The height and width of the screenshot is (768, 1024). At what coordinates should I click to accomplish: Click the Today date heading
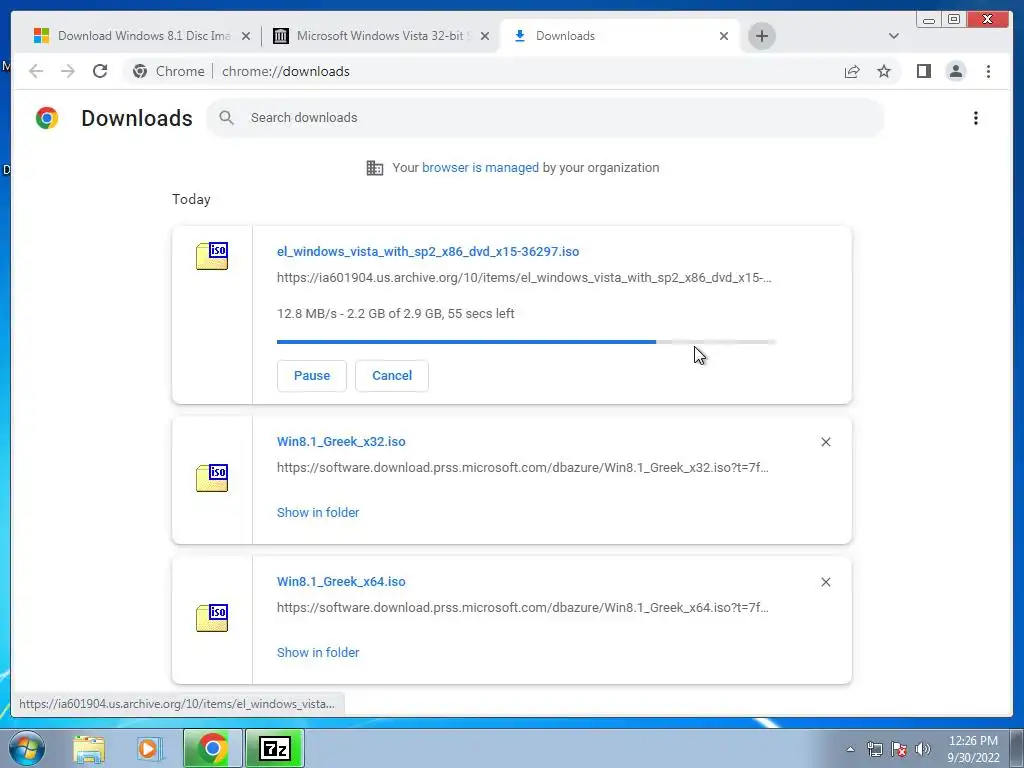[191, 199]
